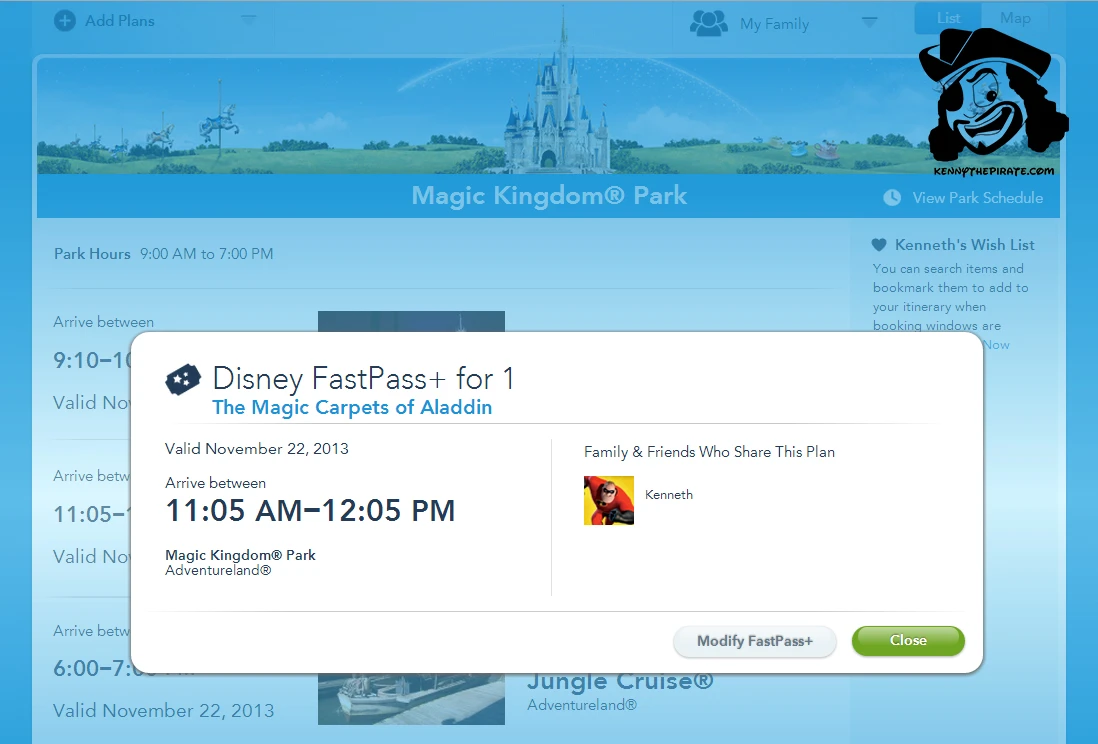The image size is (1098, 744).
Task: Click Adventureland under Jungle Cruise
Action: coord(582,705)
